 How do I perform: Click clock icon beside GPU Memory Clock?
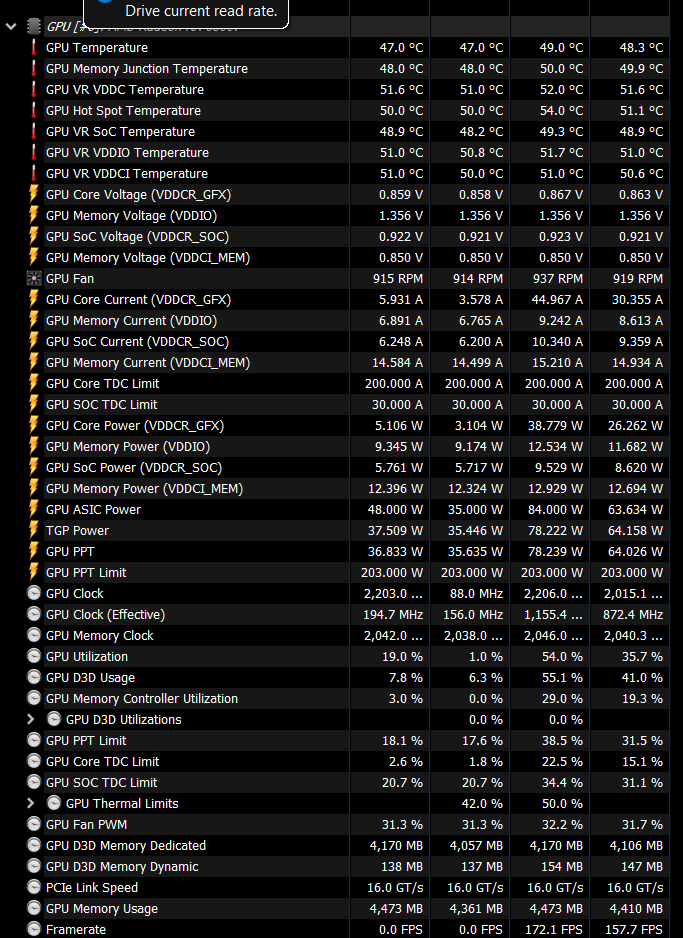(x=34, y=635)
